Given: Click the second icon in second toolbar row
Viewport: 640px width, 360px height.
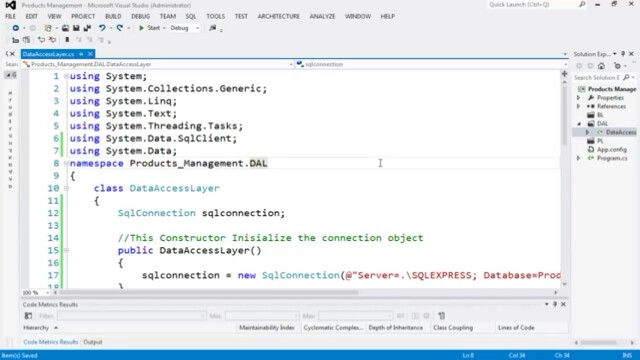Looking at the screenshot, I should (x=27, y=40).
